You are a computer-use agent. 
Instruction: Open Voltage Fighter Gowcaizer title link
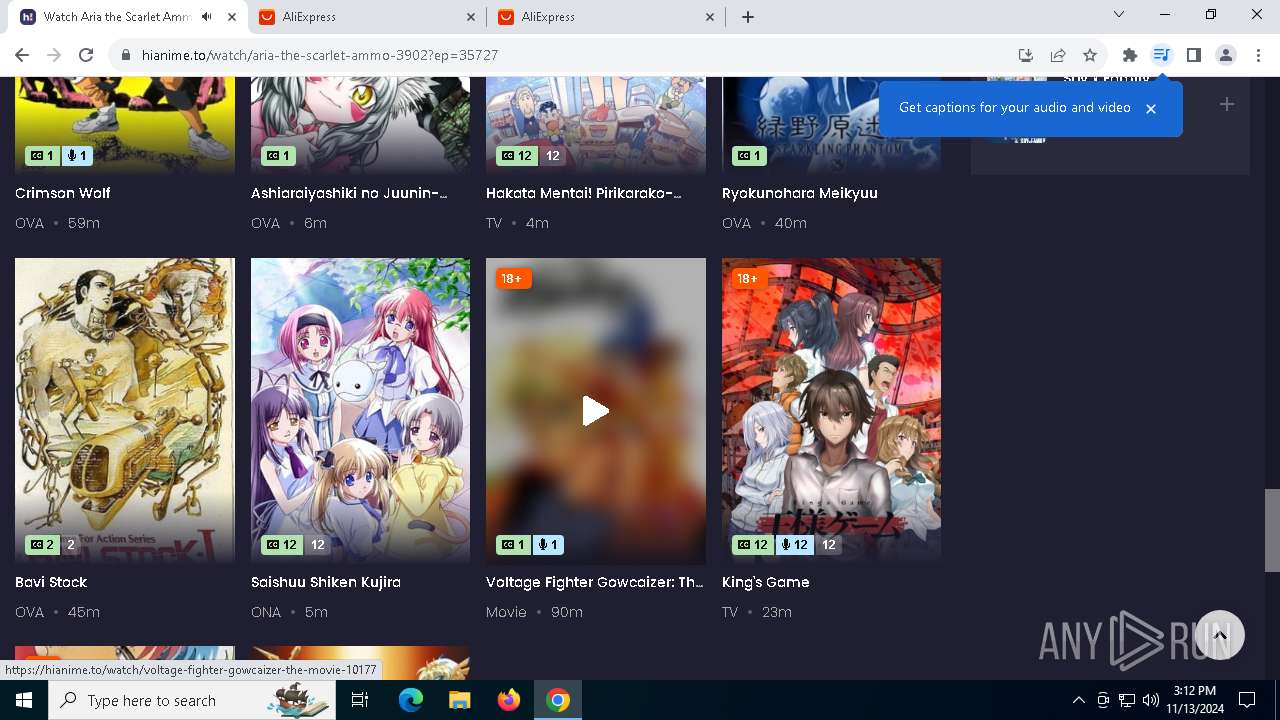pos(595,582)
